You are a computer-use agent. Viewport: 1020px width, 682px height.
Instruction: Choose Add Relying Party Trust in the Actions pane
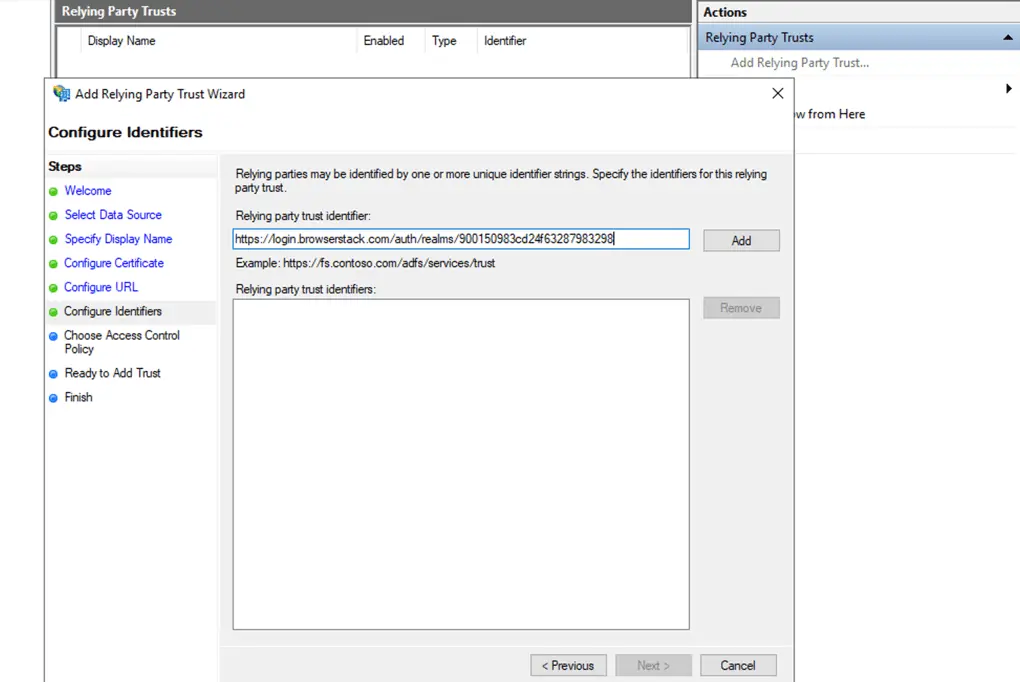pos(799,63)
